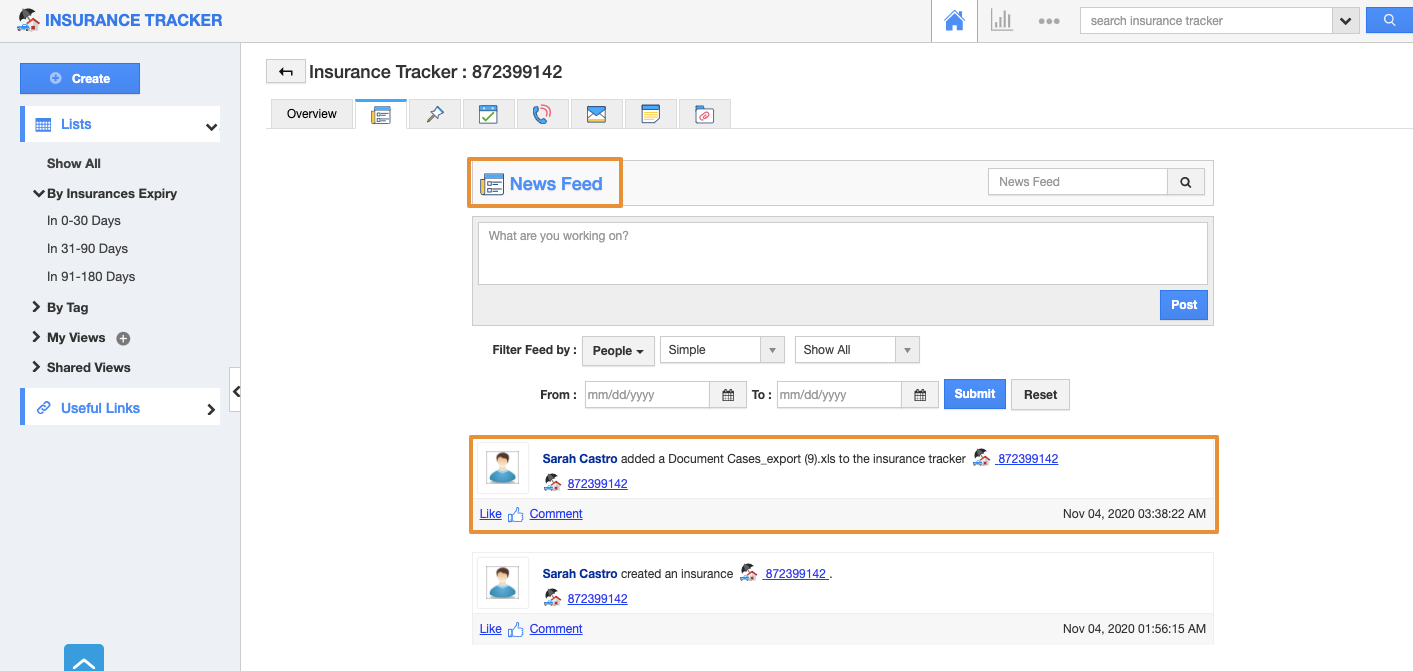Open the Show All filter dropdown
Screen dimensions: 1413x671
coord(857,350)
